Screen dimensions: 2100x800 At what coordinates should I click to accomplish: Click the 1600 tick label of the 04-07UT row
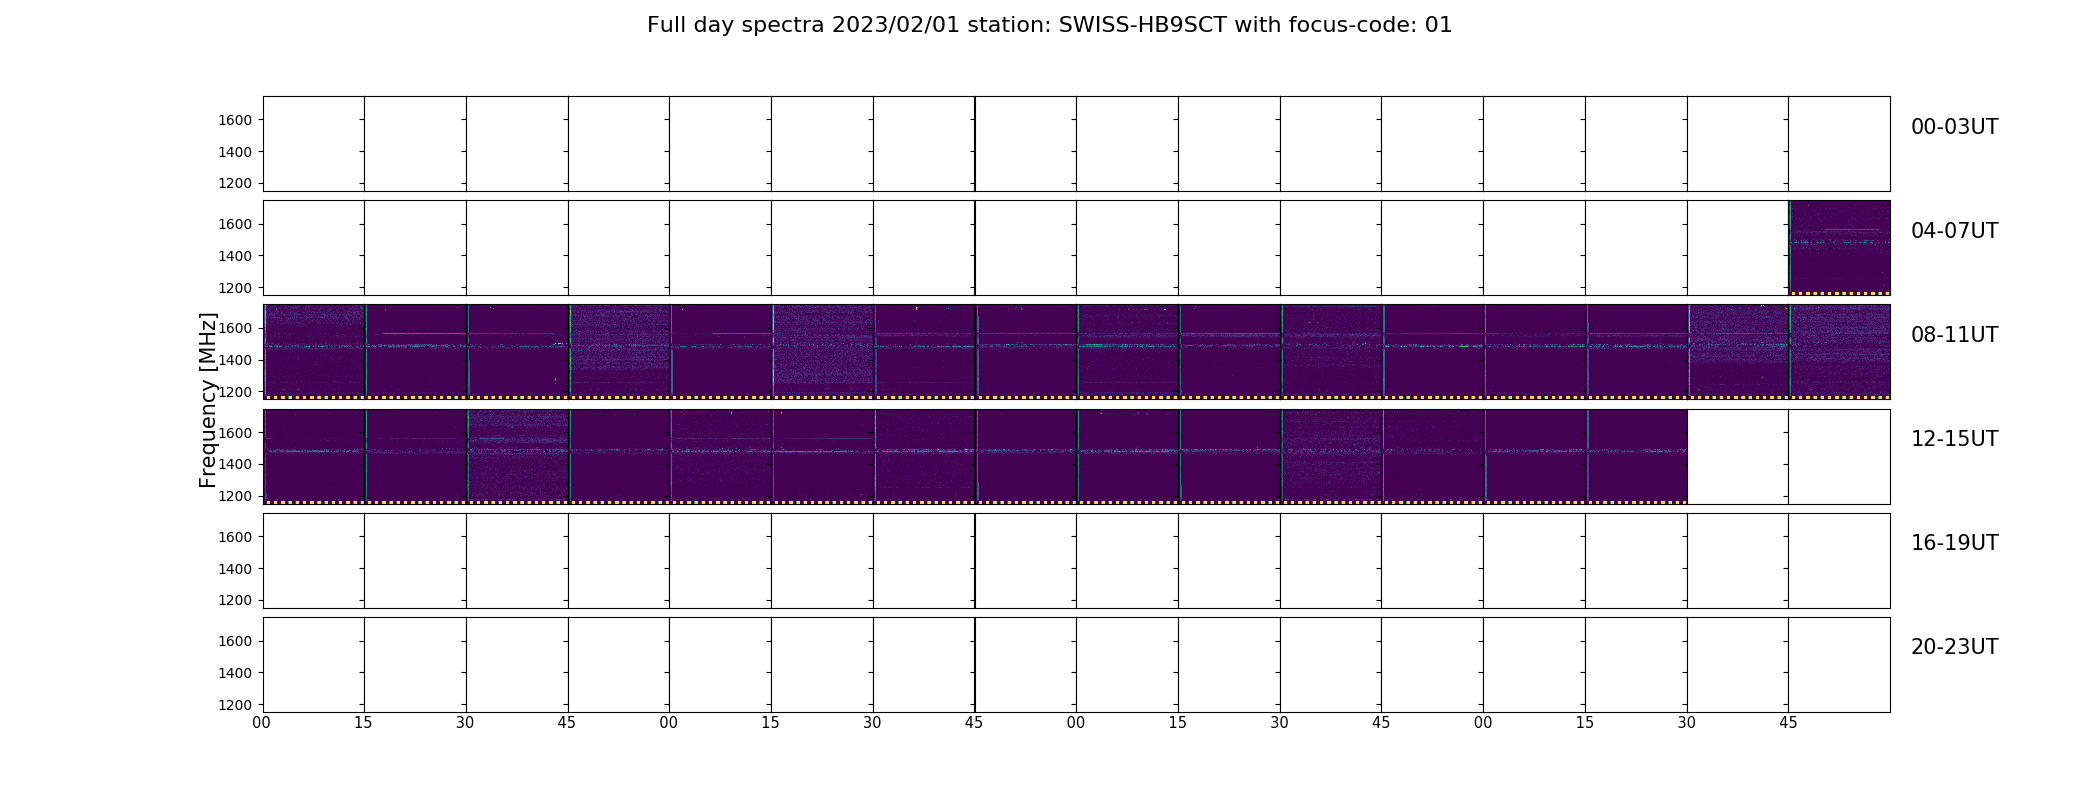pyautogui.click(x=235, y=224)
